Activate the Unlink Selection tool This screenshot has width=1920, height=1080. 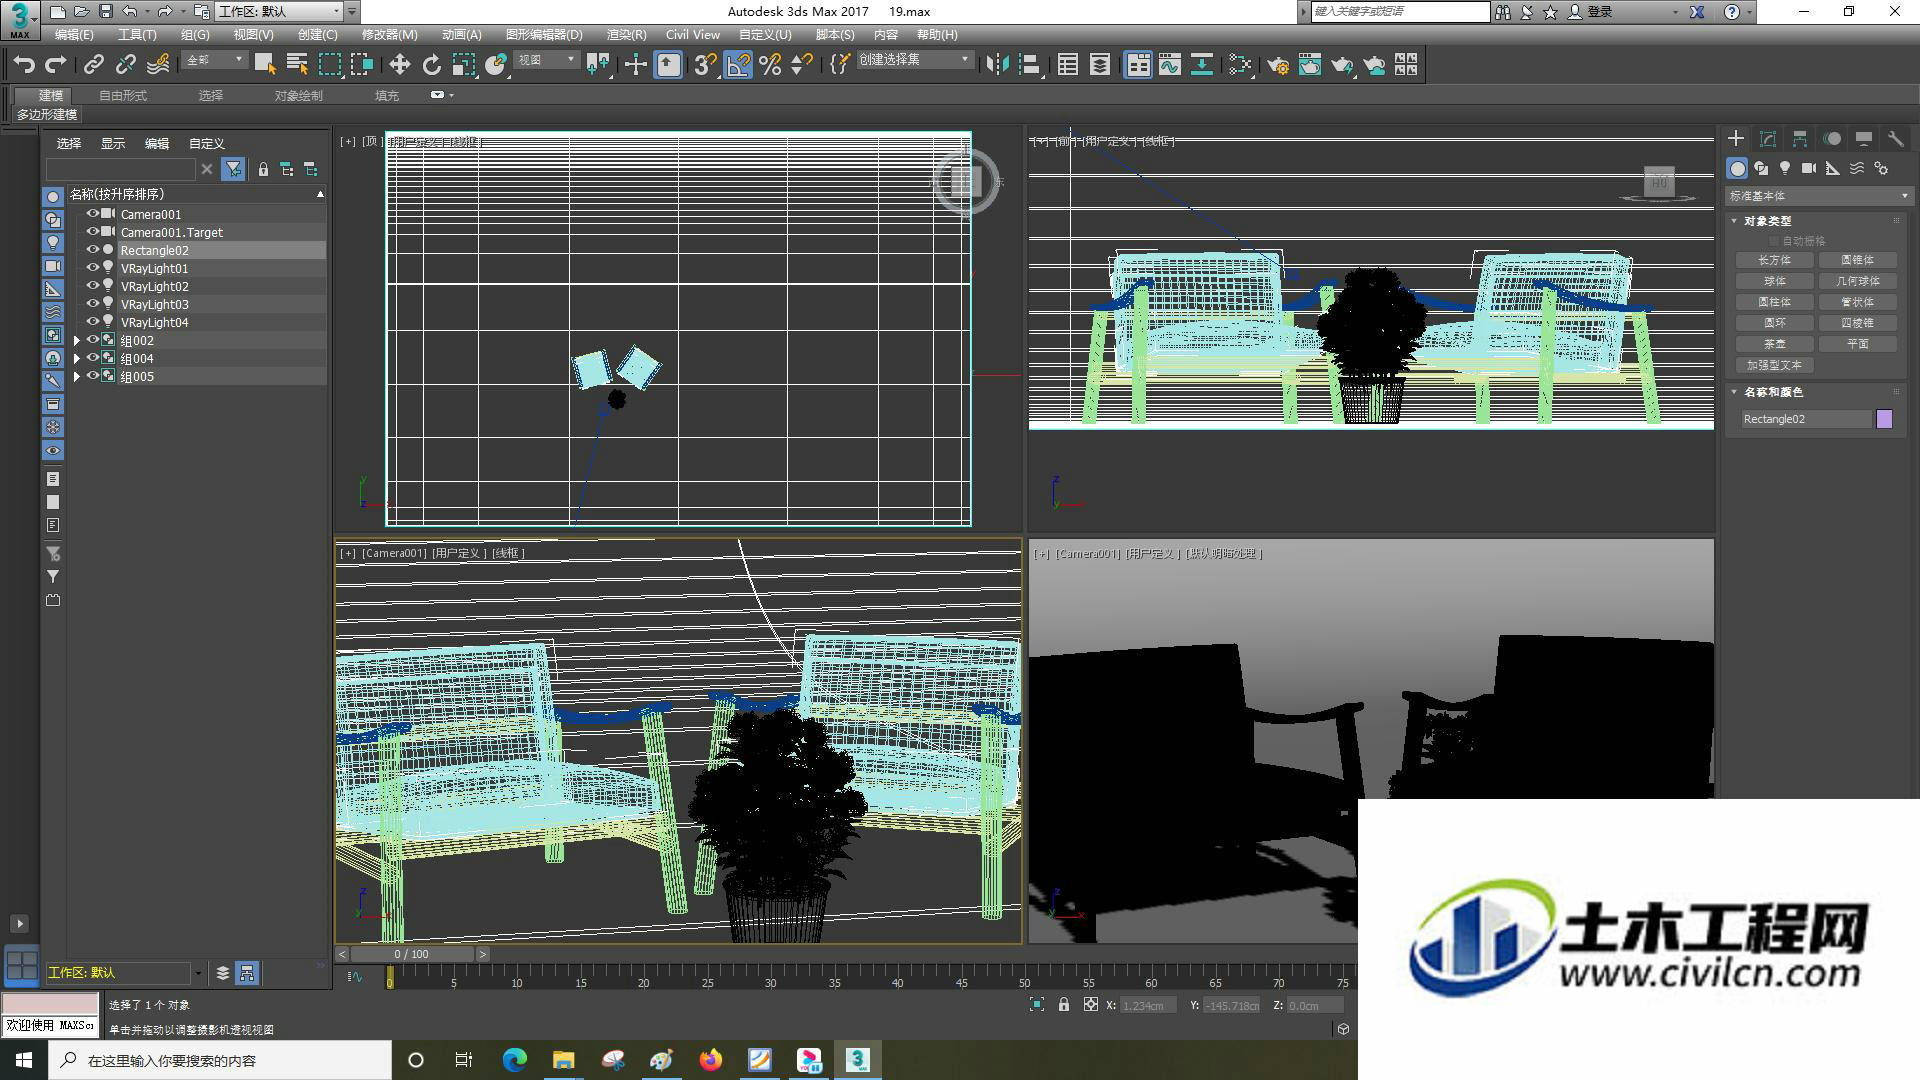point(125,65)
